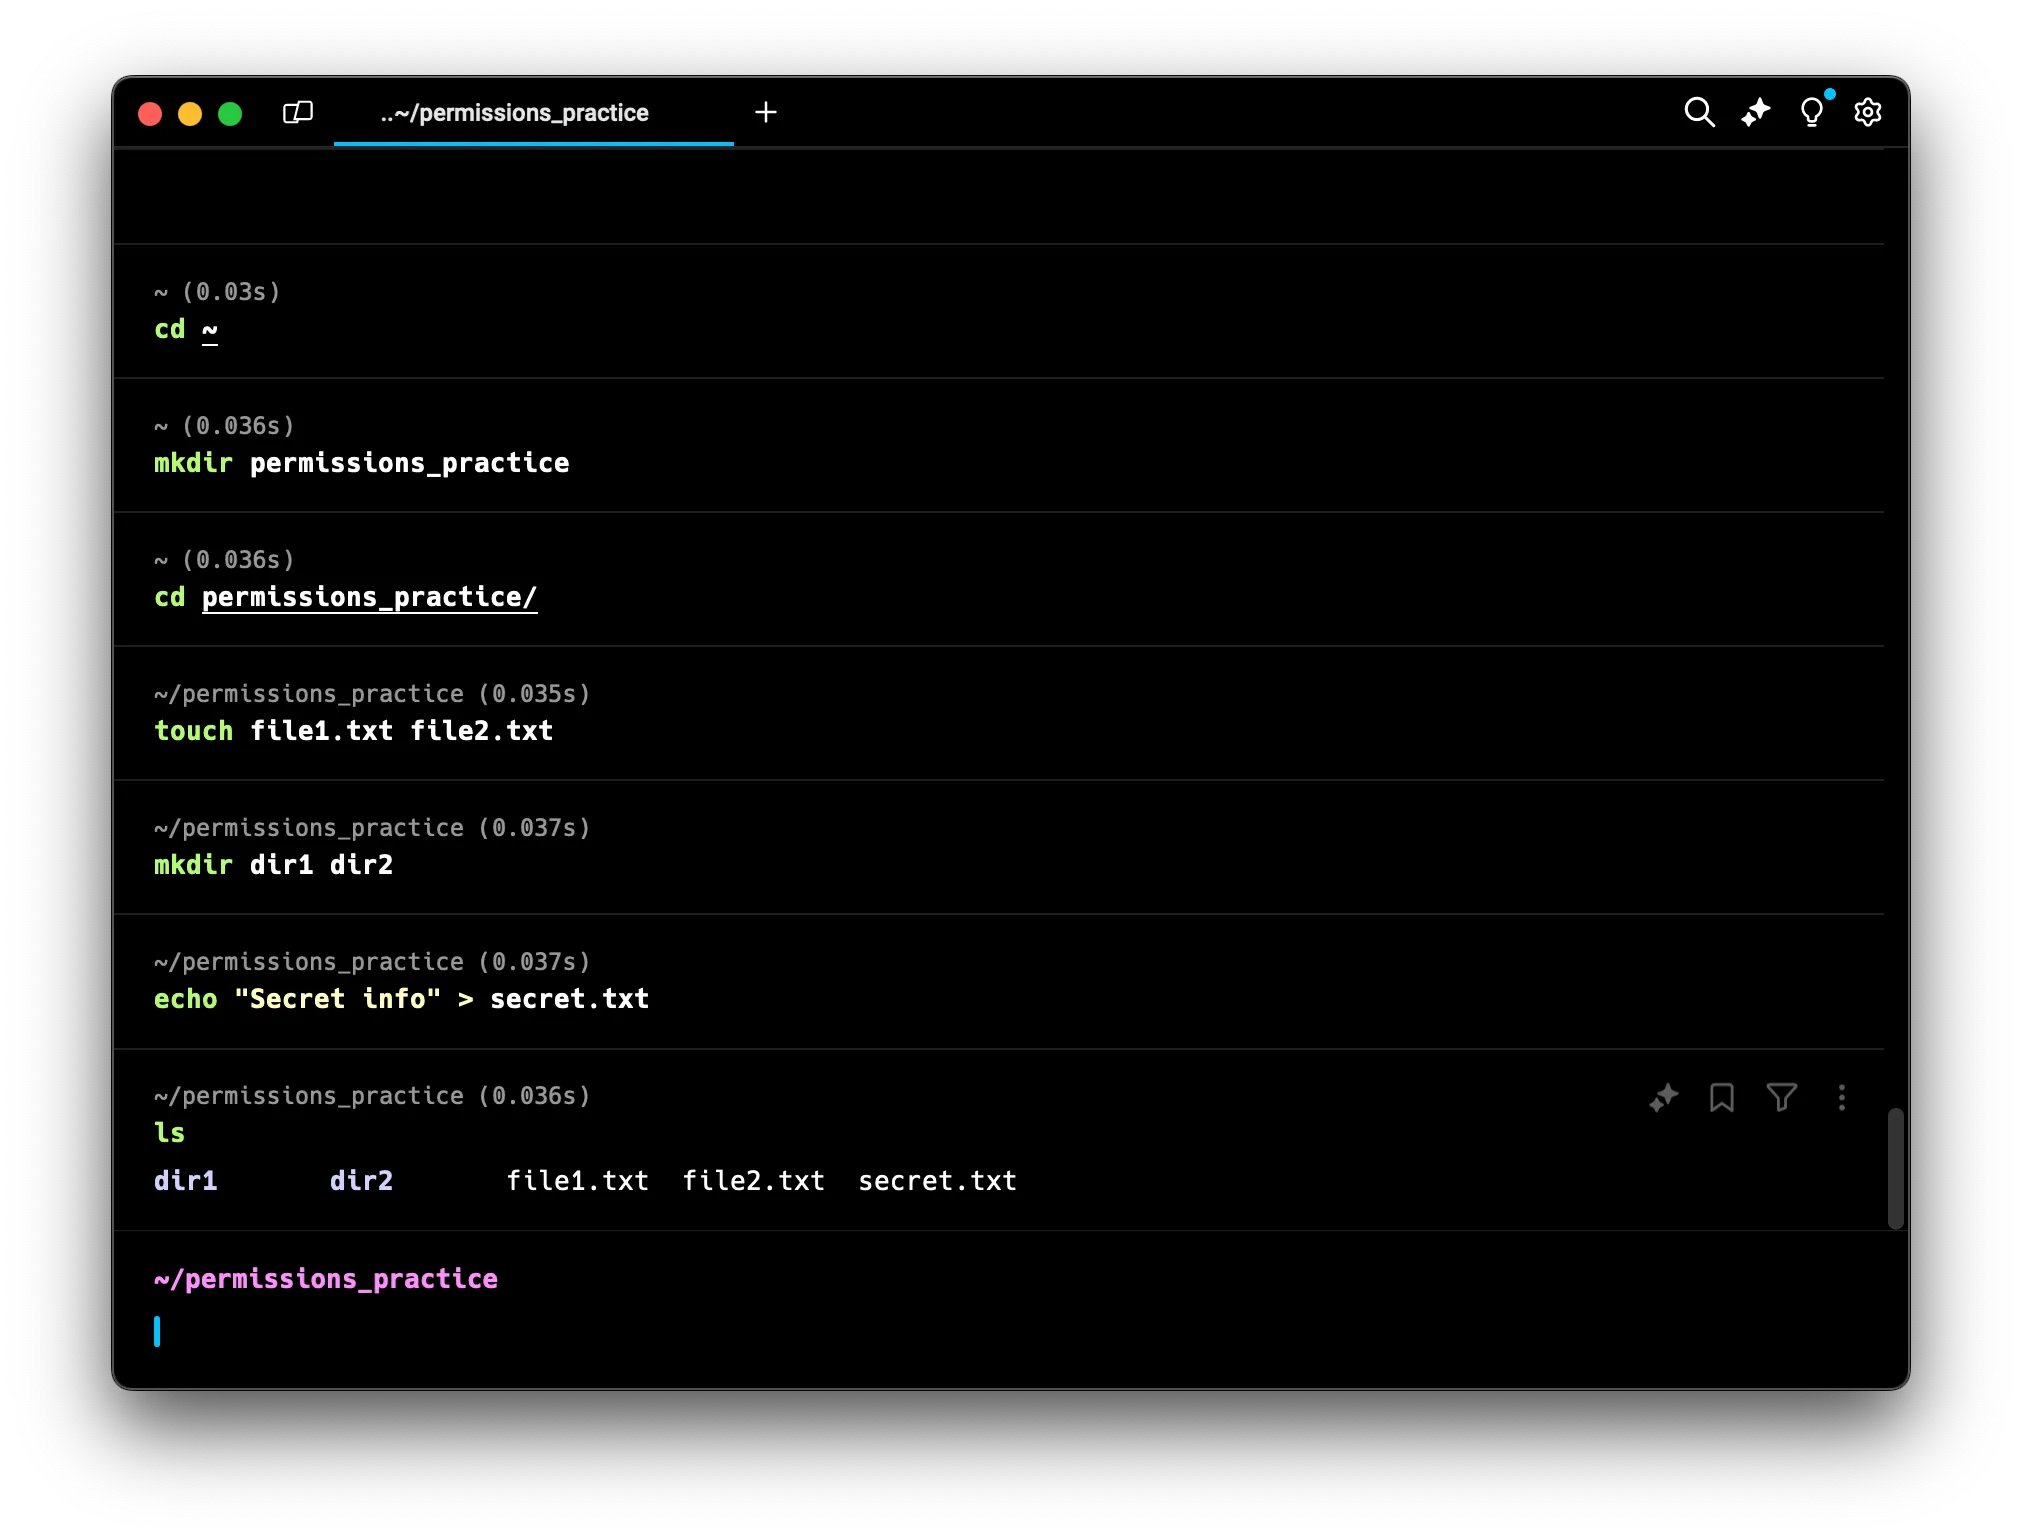The image size is (2022, 1538).
Task: Click secret.txt in the ls output
Action: click(x=937, y=1181)
